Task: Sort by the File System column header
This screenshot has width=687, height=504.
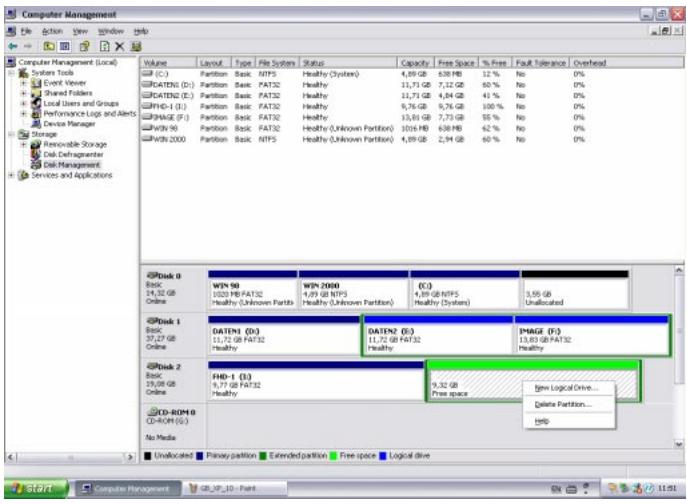Action: (277, 63)
